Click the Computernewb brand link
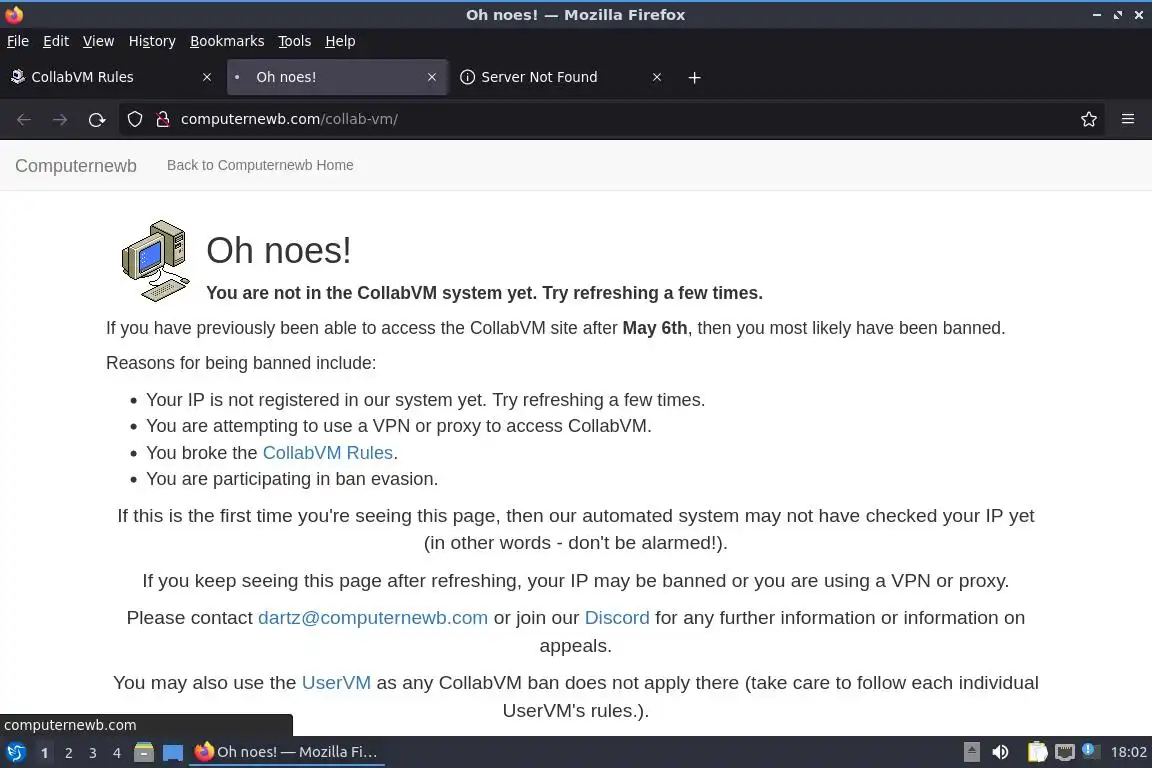1152x768 pixels. (76, 166)
